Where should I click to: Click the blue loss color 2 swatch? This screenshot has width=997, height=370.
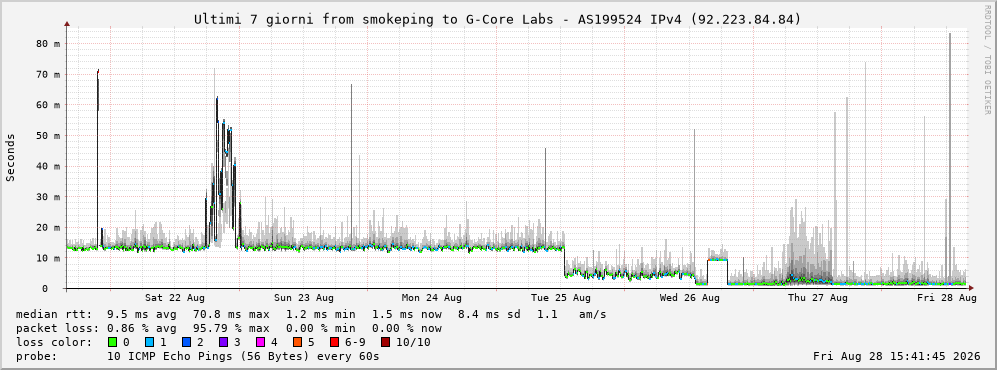[186, 342]
